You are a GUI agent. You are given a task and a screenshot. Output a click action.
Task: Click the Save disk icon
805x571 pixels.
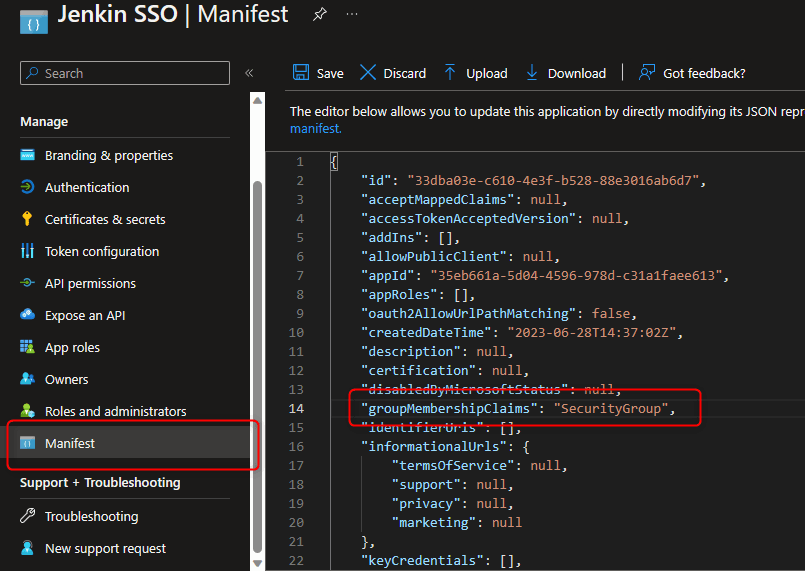301,72
